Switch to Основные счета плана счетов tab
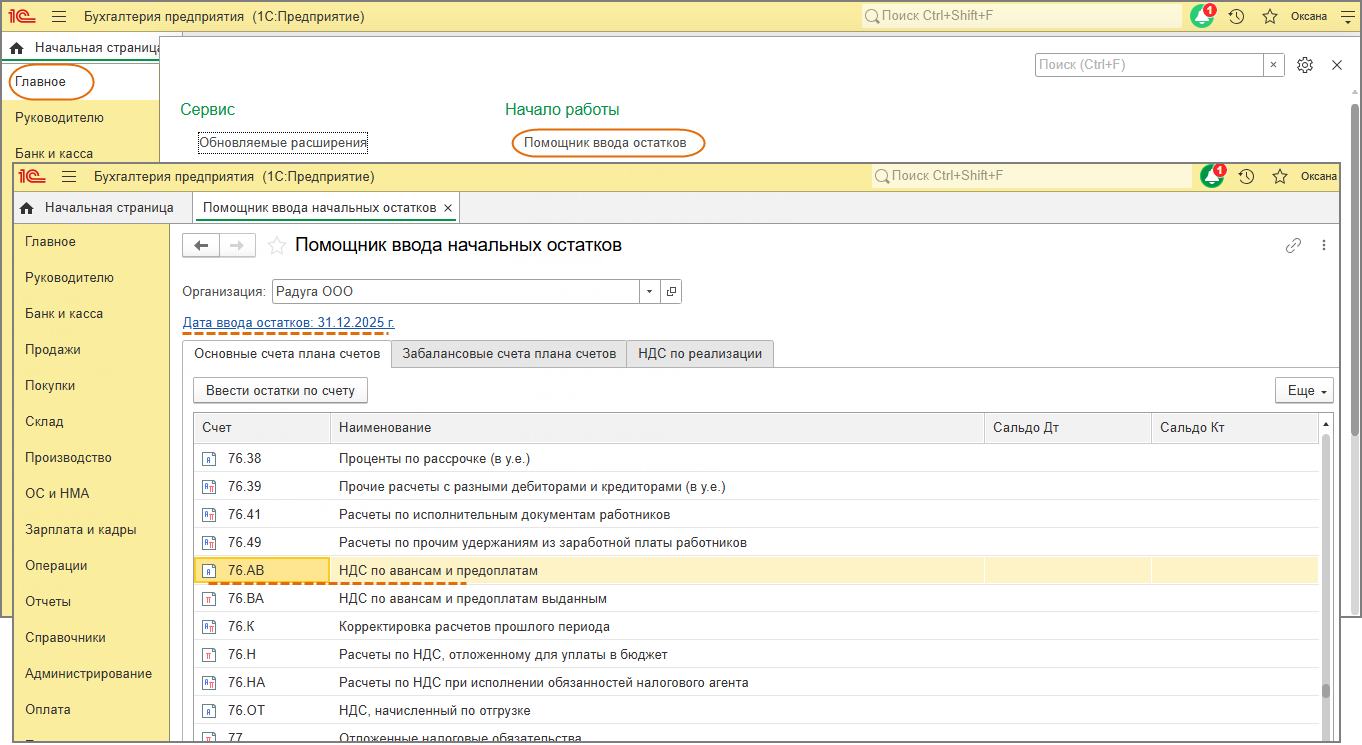This screenshot has width=1362, height=745. coord(287,354)
